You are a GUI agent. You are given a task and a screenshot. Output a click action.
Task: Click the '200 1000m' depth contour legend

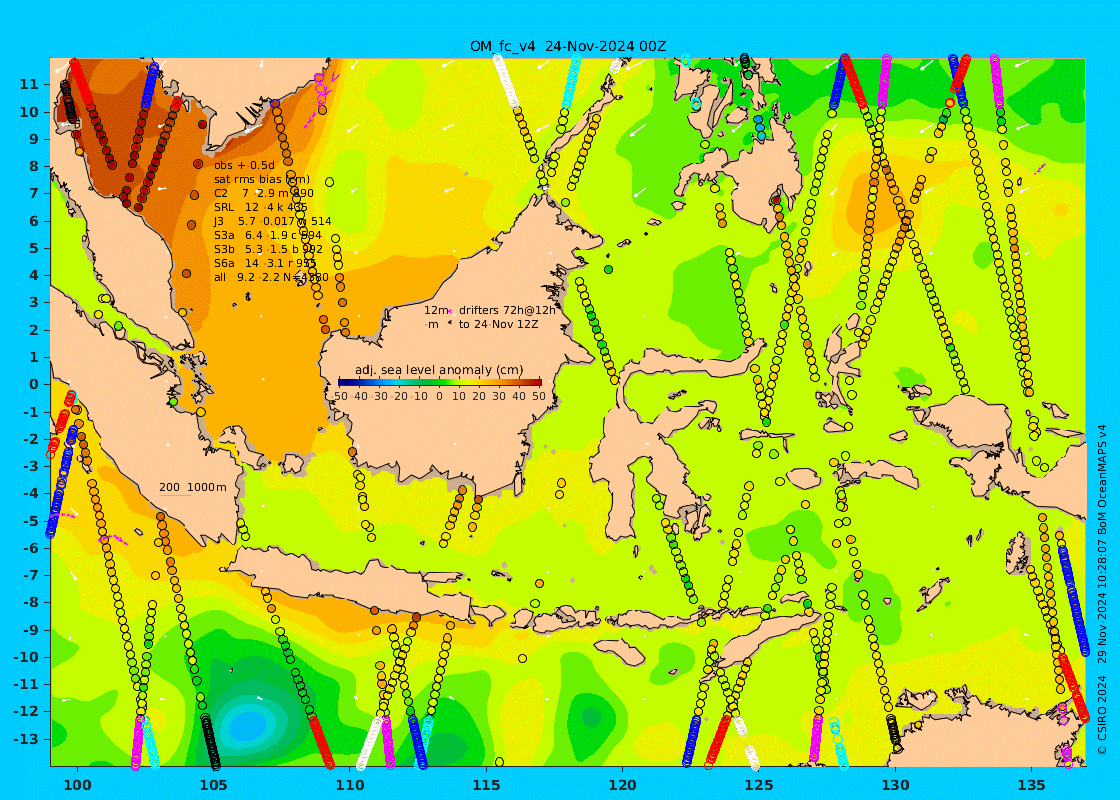pyautogui.click(x=192, y=487)
